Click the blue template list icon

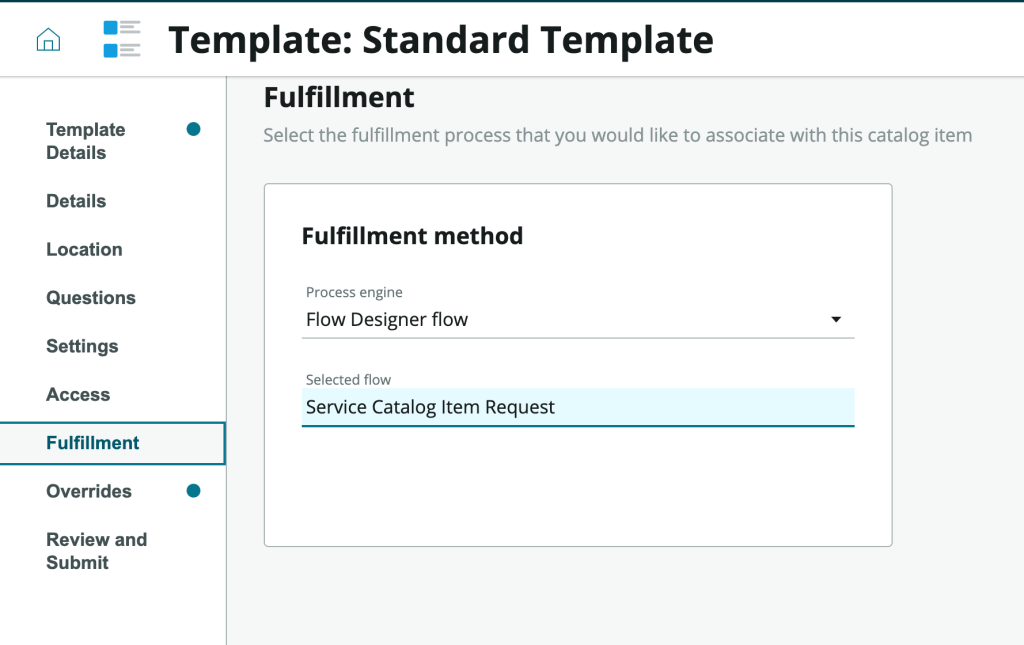coord(122,40)
